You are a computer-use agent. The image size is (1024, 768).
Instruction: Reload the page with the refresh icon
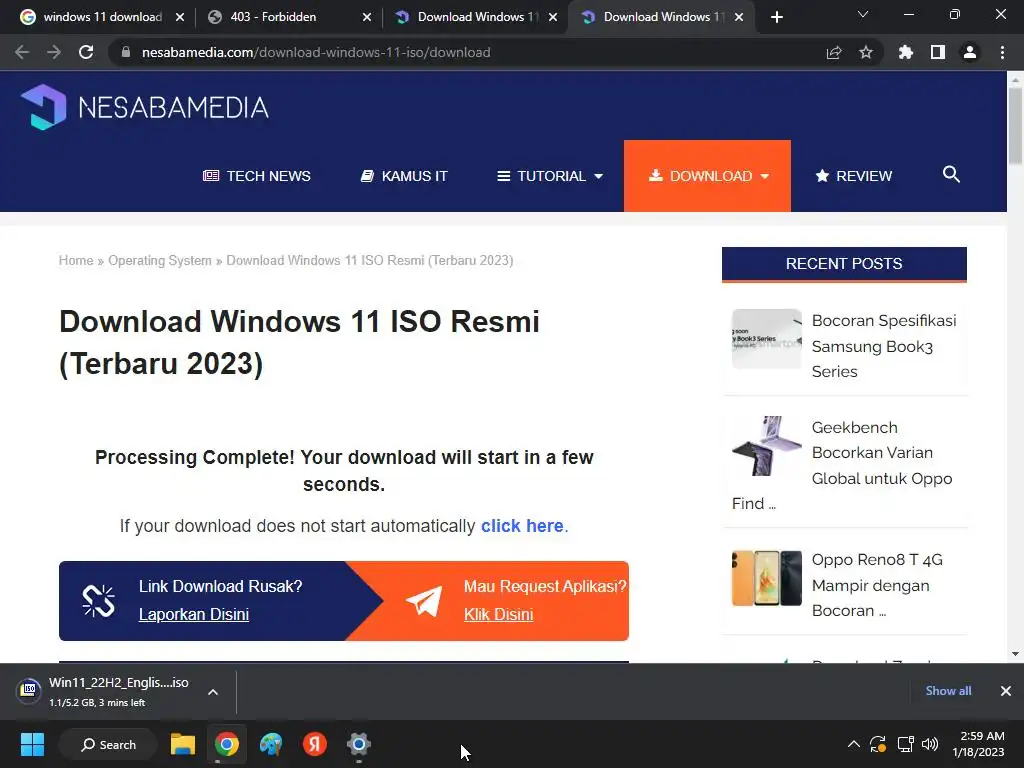point(86,52)
